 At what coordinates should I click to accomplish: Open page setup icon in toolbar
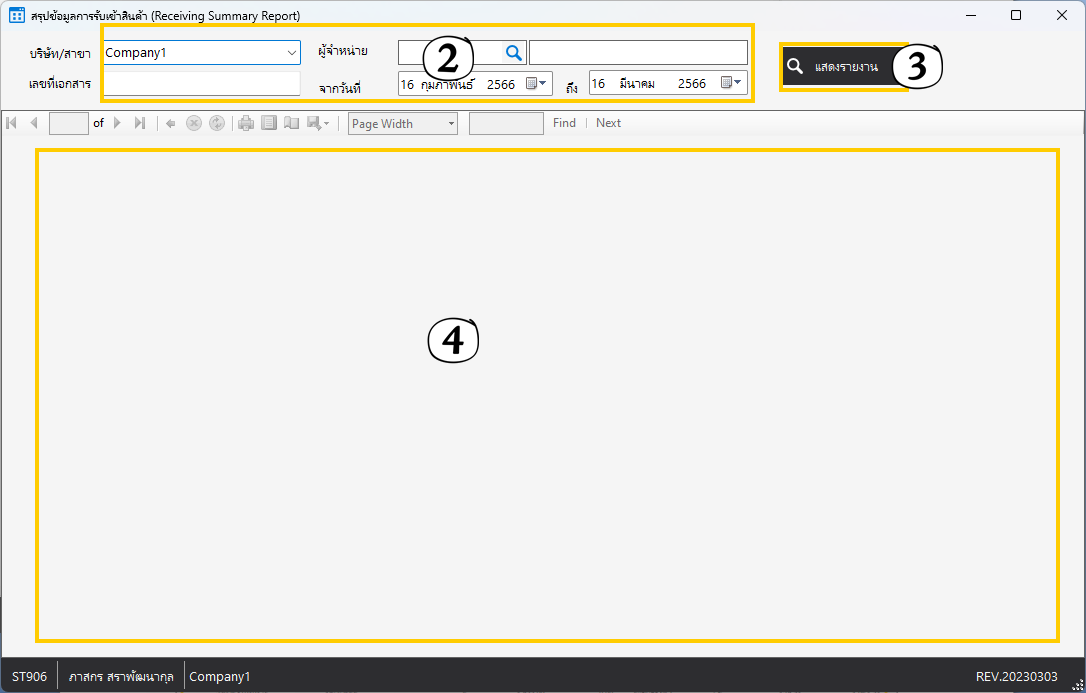tap(292, 123)
